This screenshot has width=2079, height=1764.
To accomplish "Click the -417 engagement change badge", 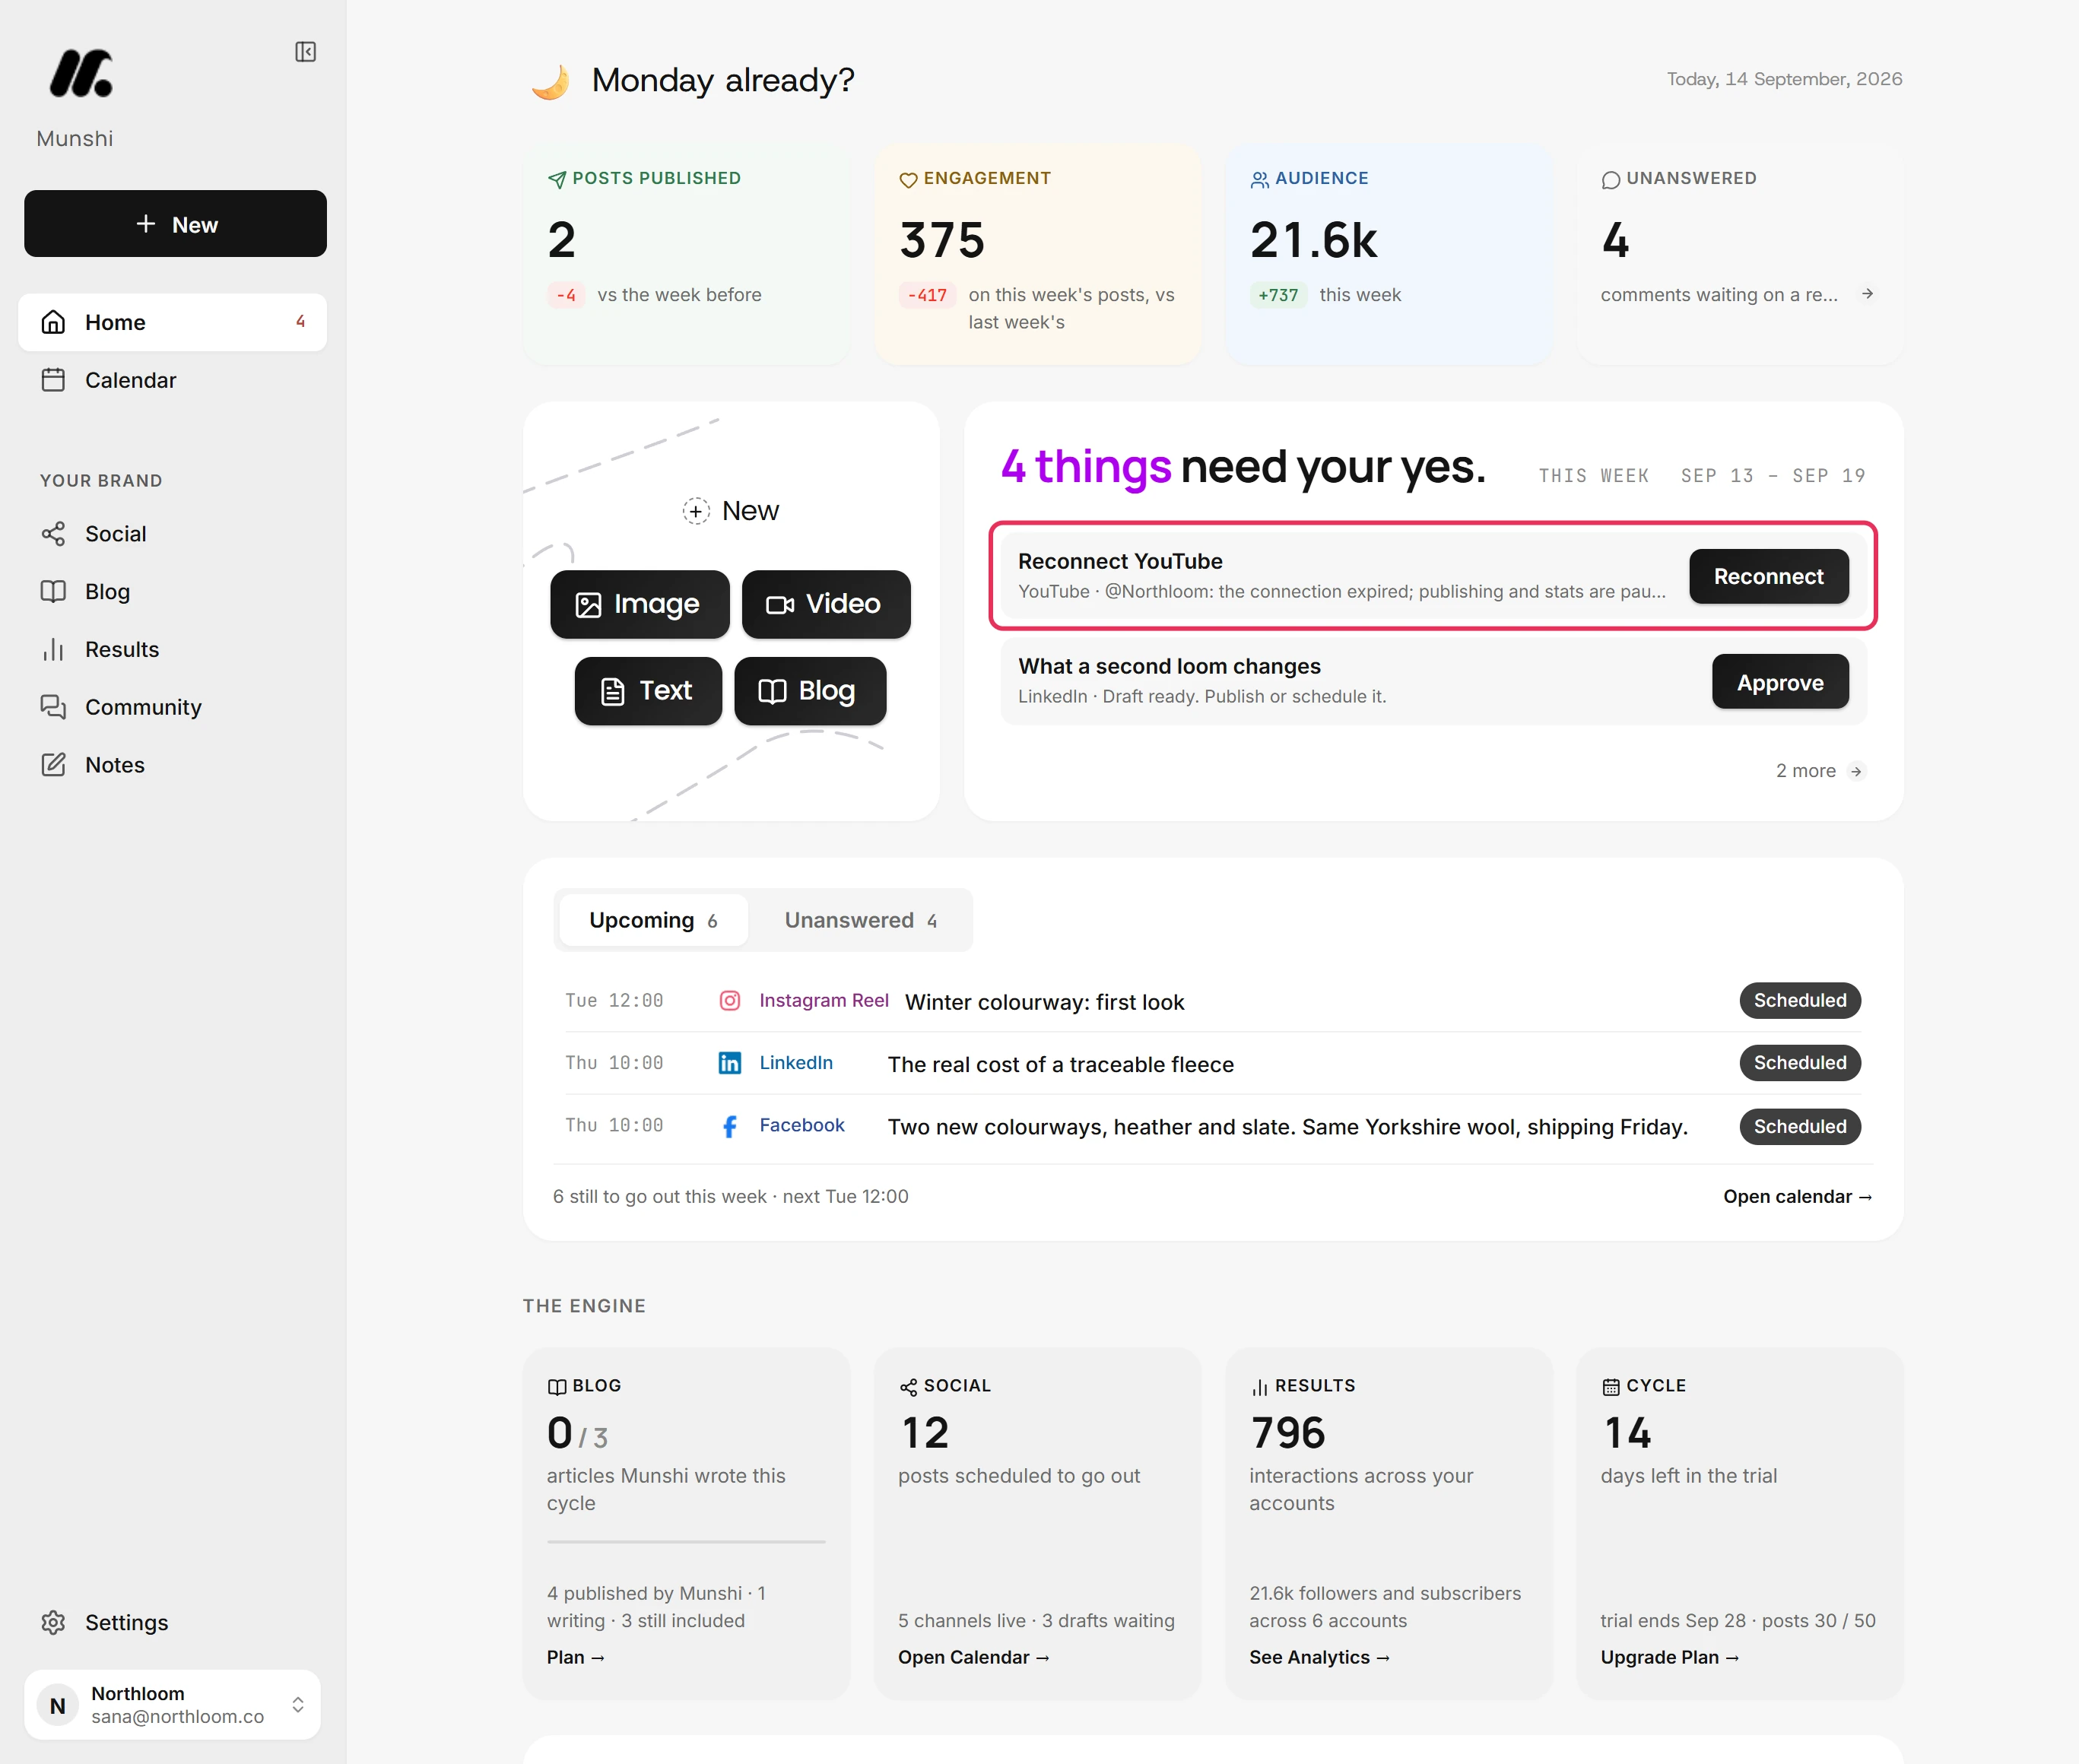I will [x=926, y=295].
